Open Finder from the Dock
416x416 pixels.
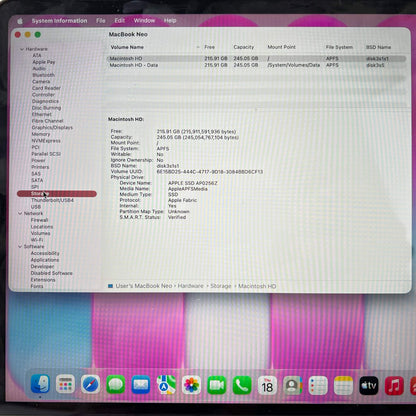pyautogui.click(x=40, y=384)
